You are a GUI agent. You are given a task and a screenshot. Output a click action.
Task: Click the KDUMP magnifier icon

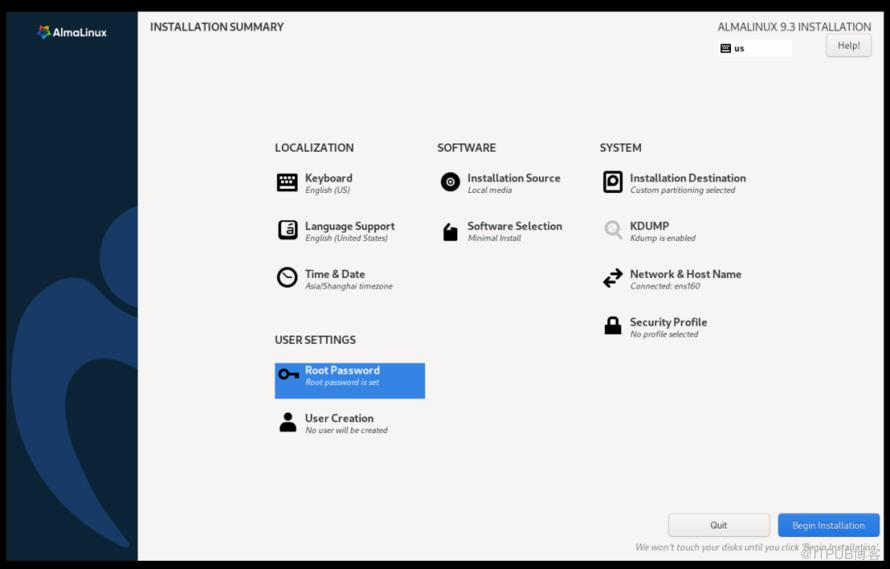613,230
